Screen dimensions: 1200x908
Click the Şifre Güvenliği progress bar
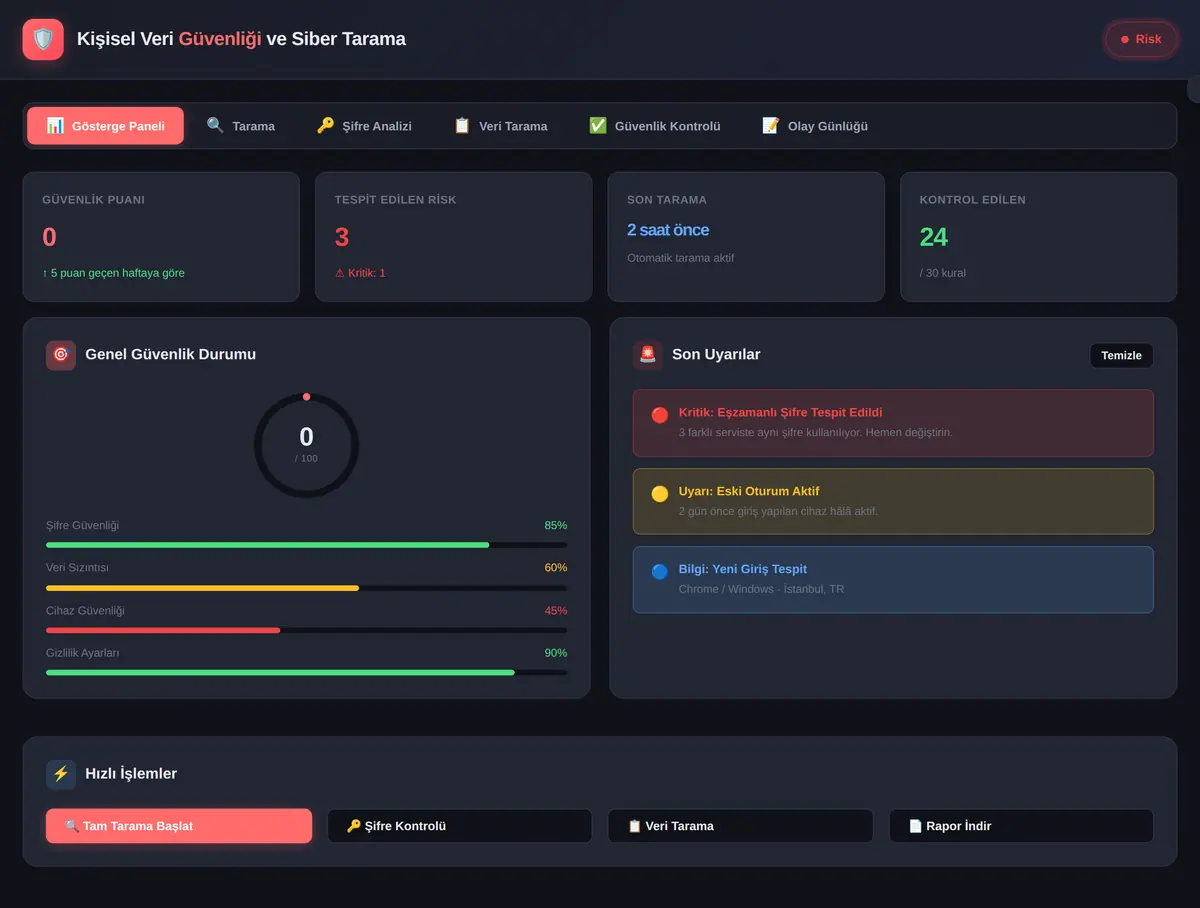306,545
